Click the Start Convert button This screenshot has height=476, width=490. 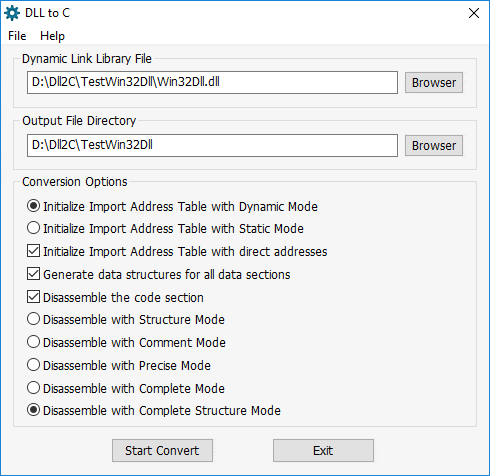162,450
